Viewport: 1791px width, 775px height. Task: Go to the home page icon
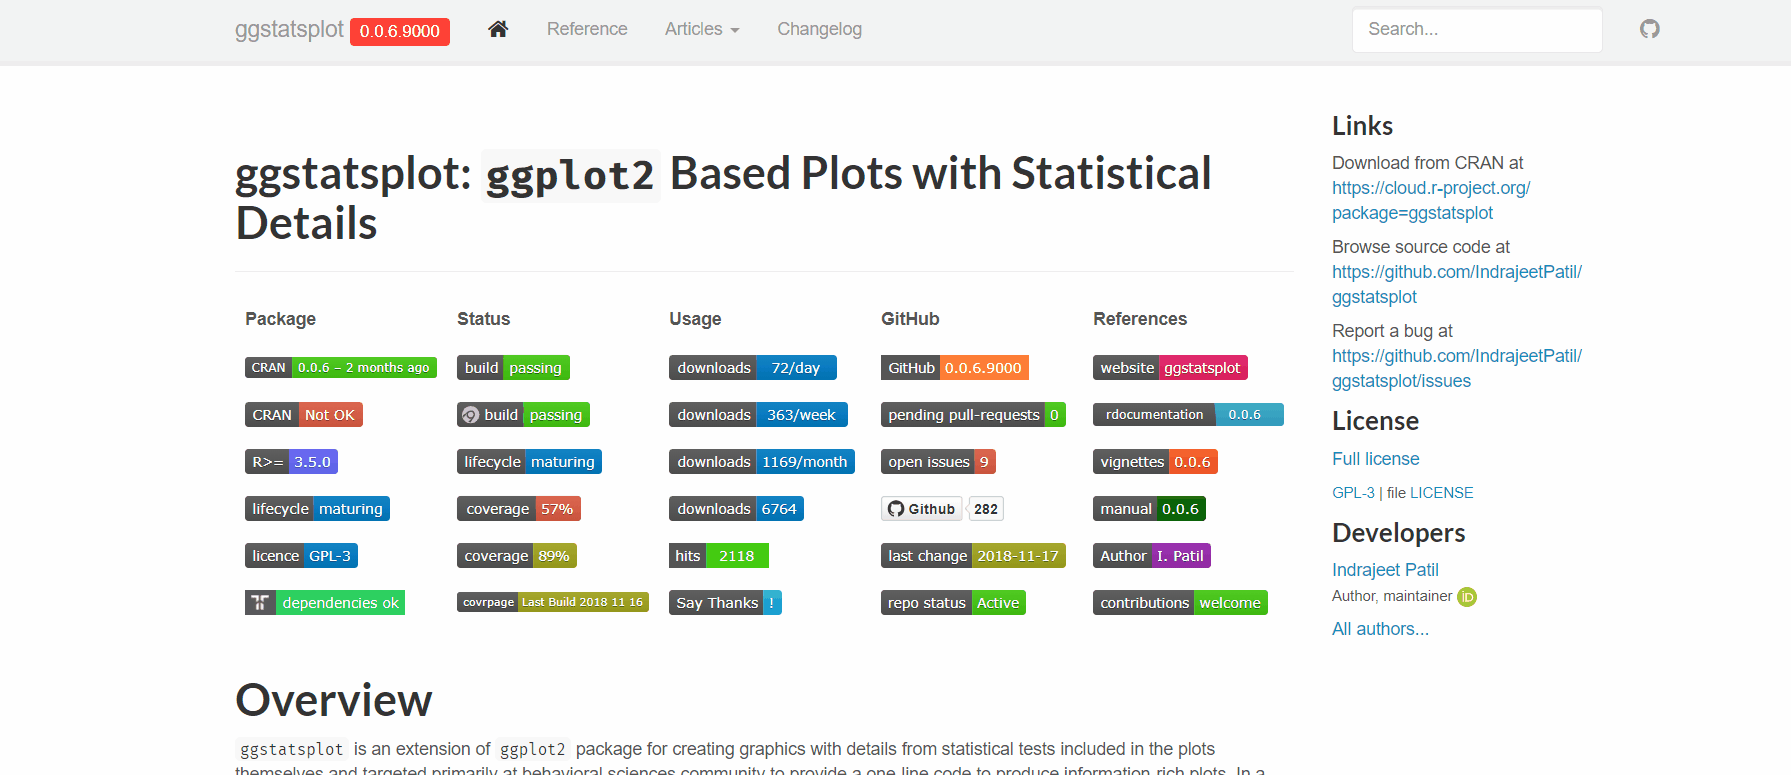tap(498, 29)
